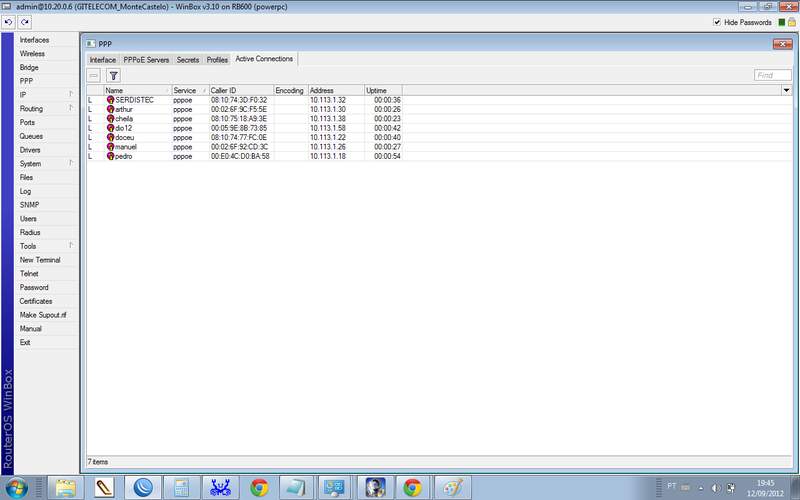The height and width of the screenshot is (500, 800).
Task: Sort by the Encoding column header
Action: [x=291, y=90]
